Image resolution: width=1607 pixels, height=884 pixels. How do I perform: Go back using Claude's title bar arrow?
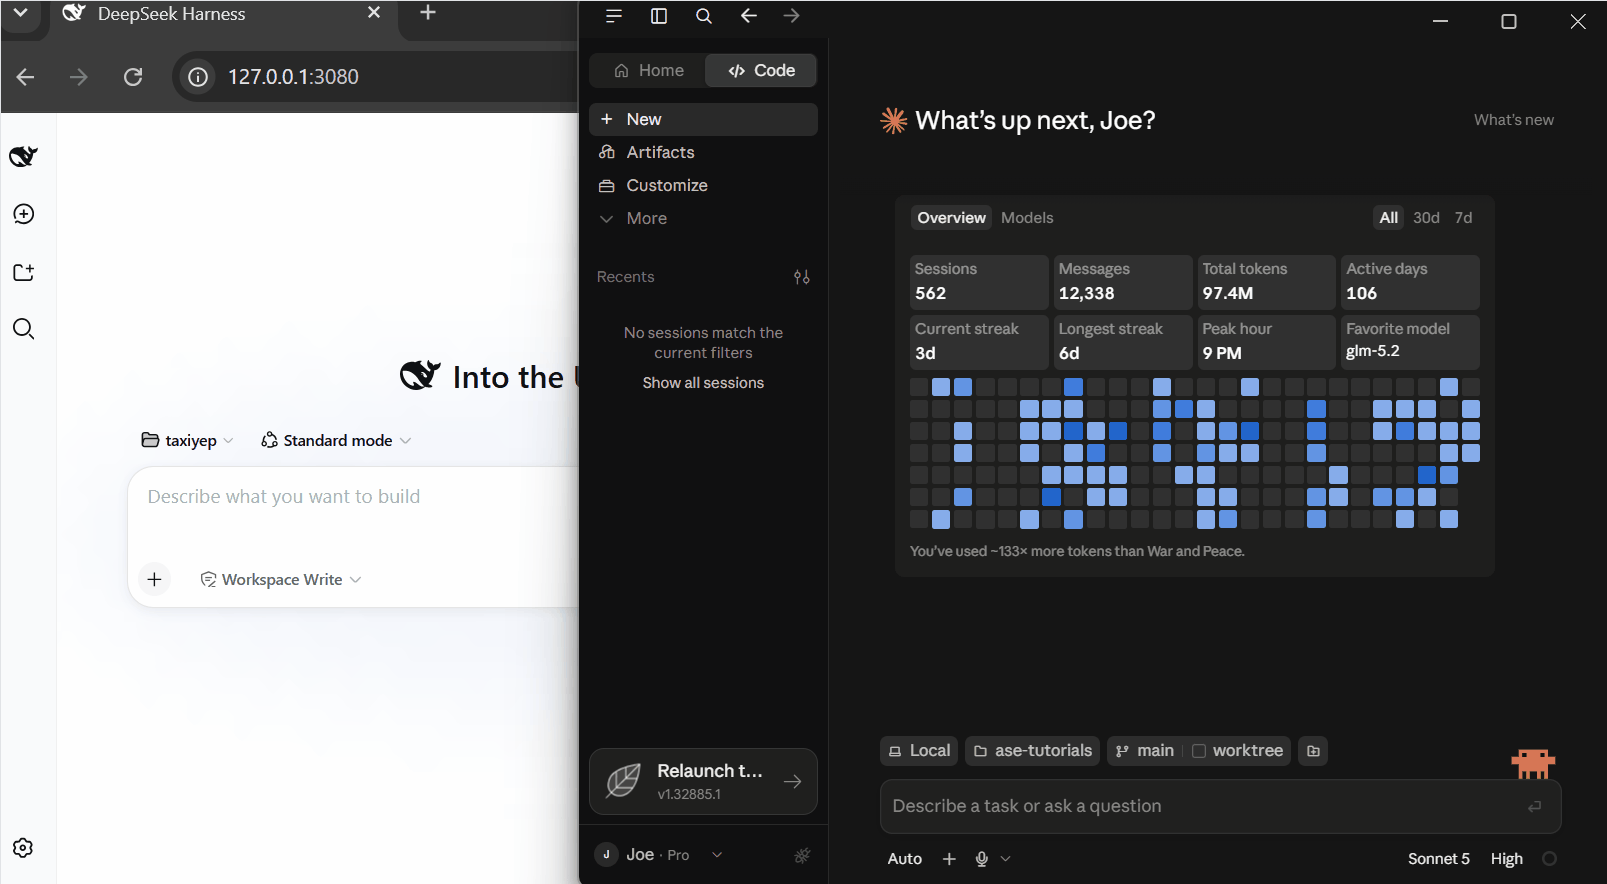coord(748,16)
